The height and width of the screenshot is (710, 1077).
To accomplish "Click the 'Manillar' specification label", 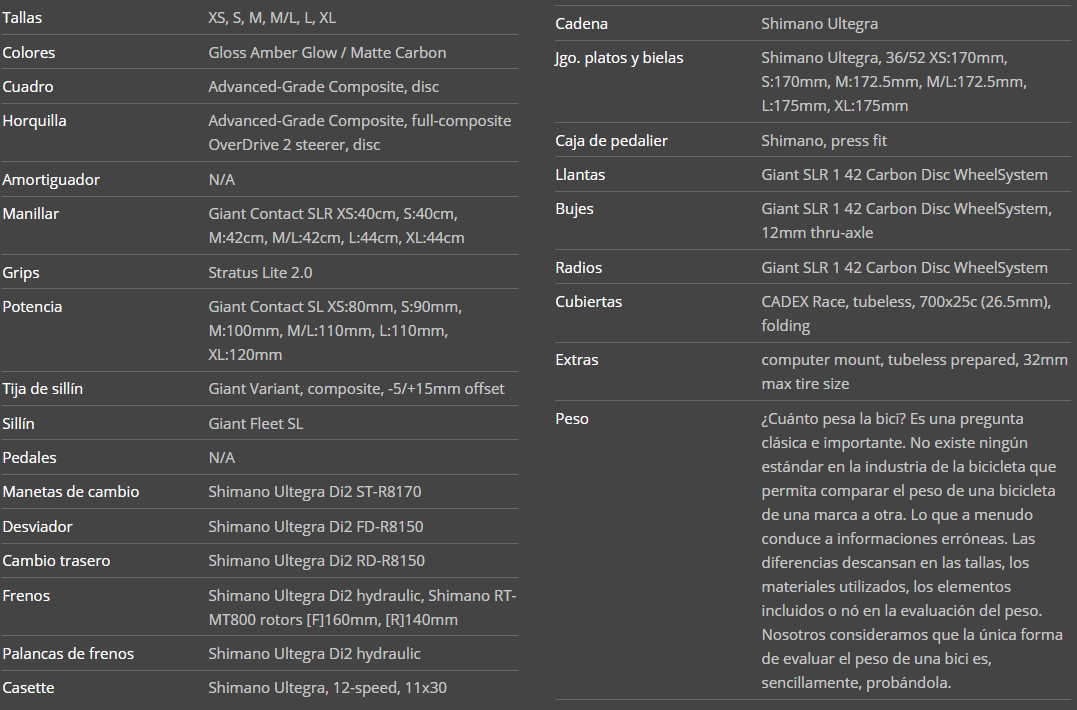I will point(31,214).
